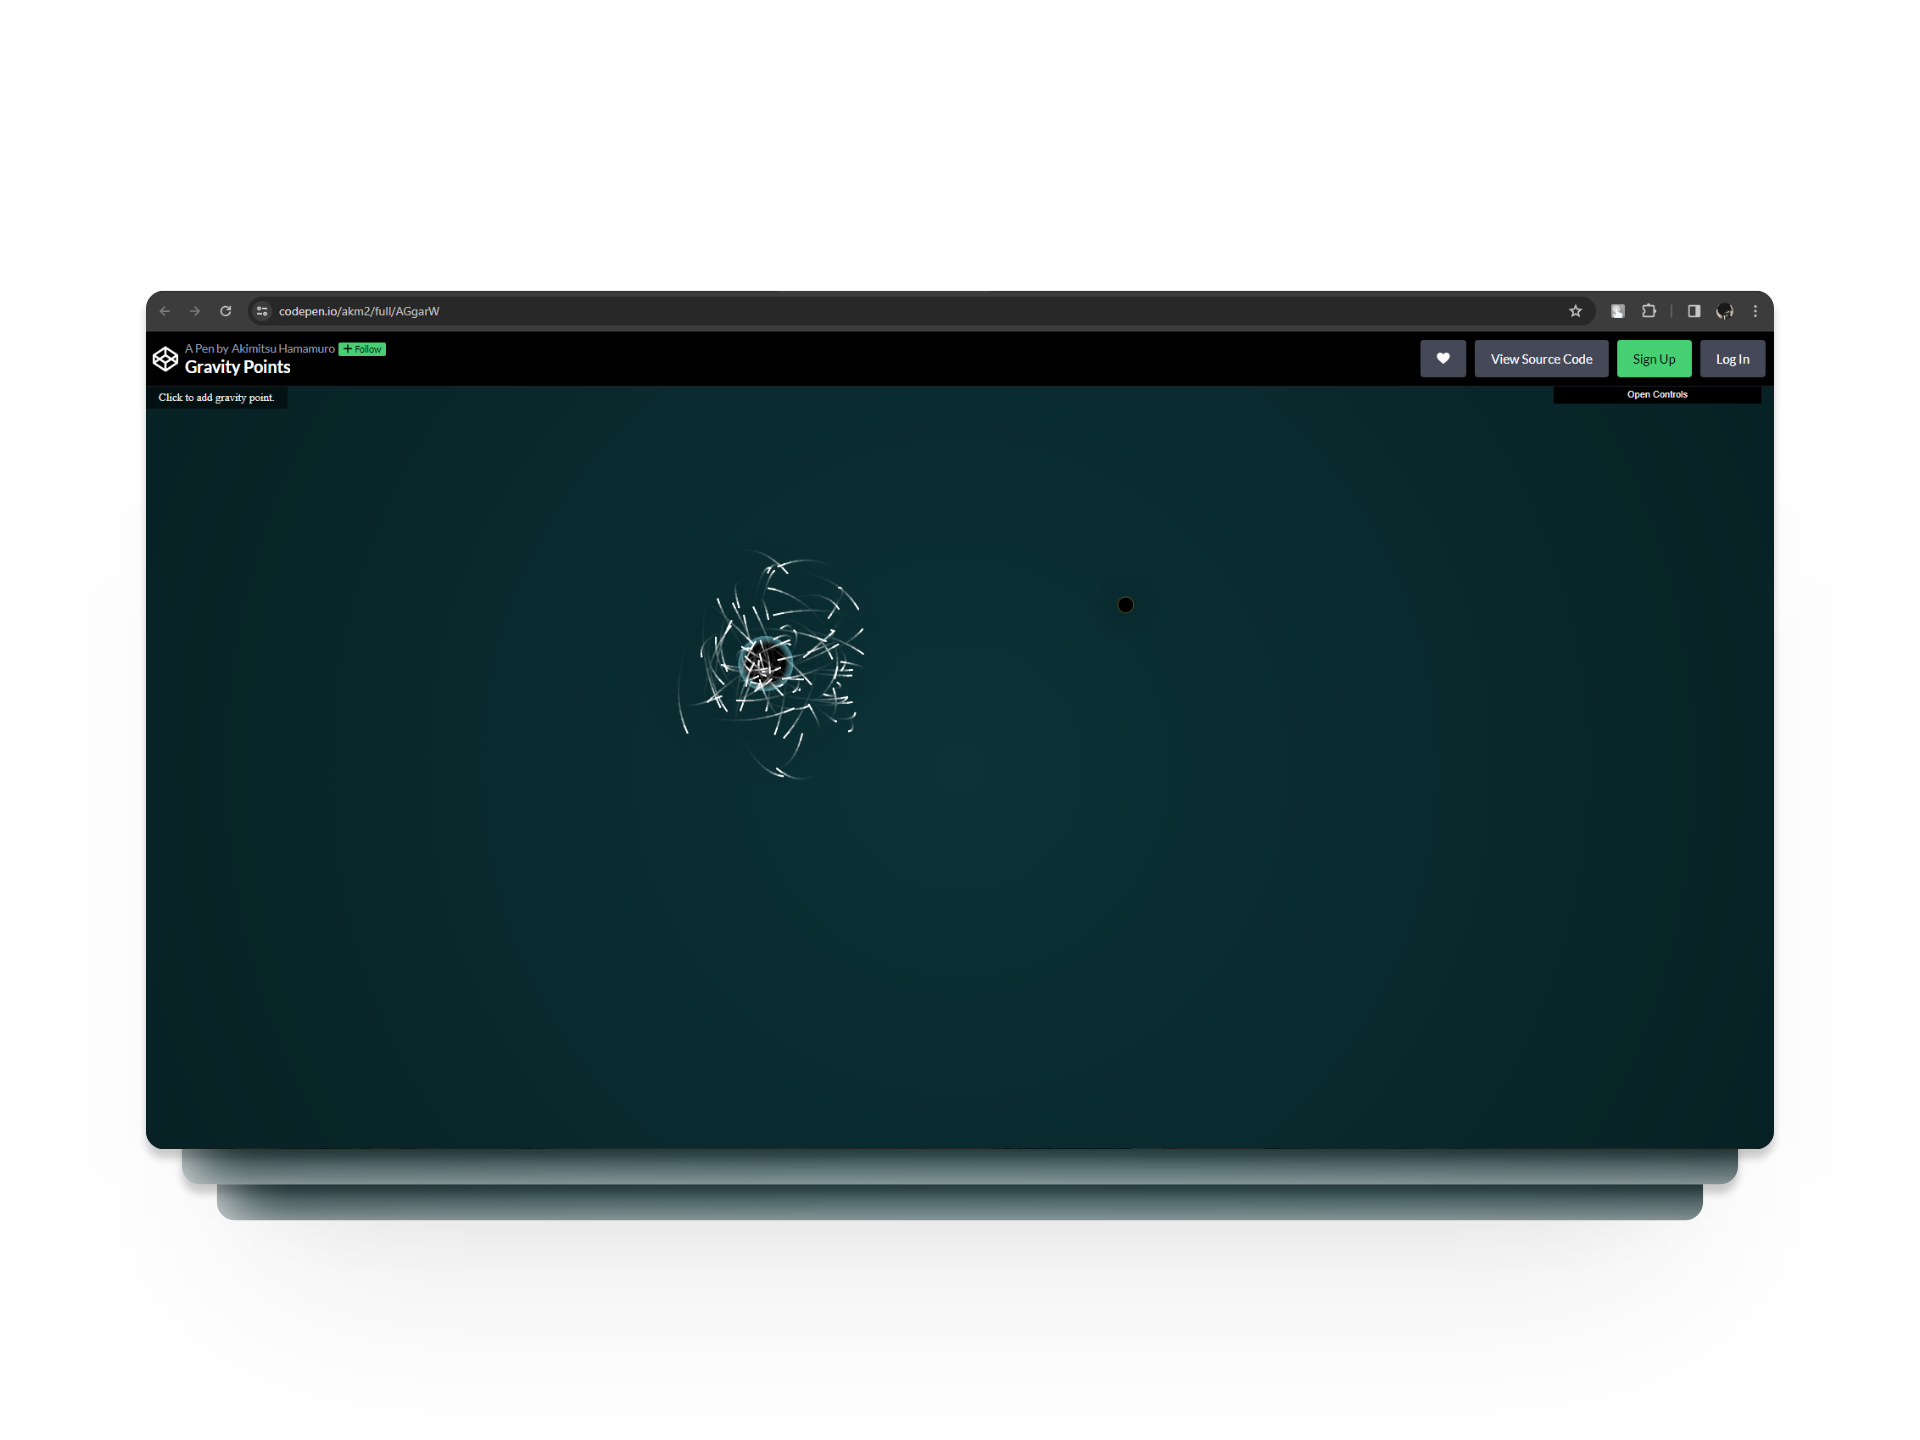Click the CodePen logo

[x=165, y=359]
